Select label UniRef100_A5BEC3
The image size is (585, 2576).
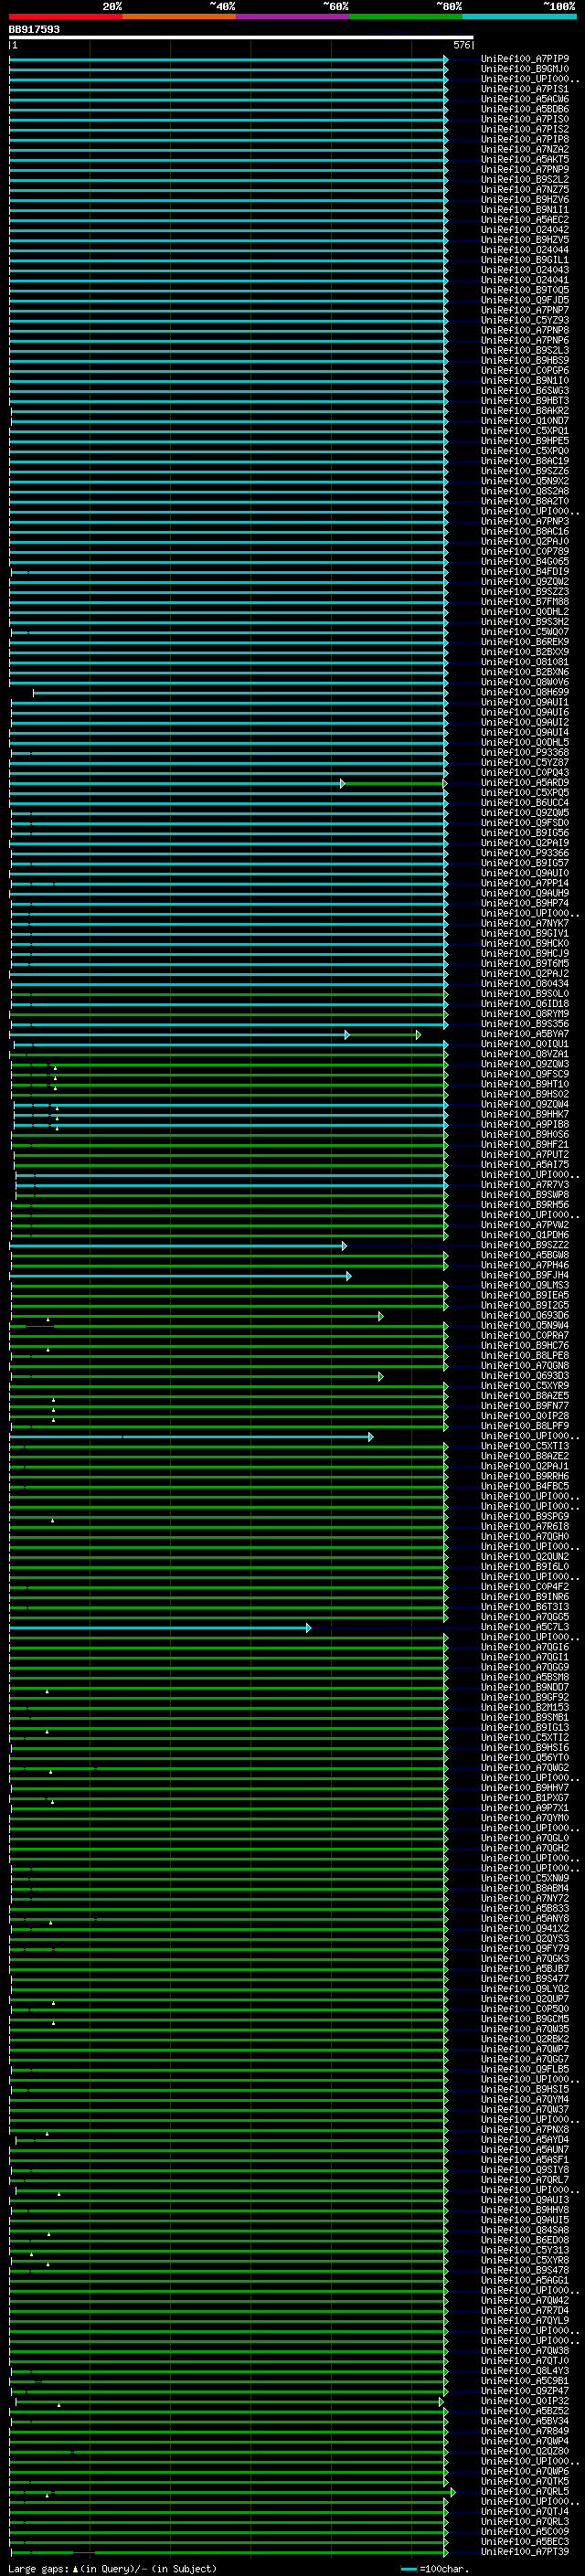point(525,2541)
